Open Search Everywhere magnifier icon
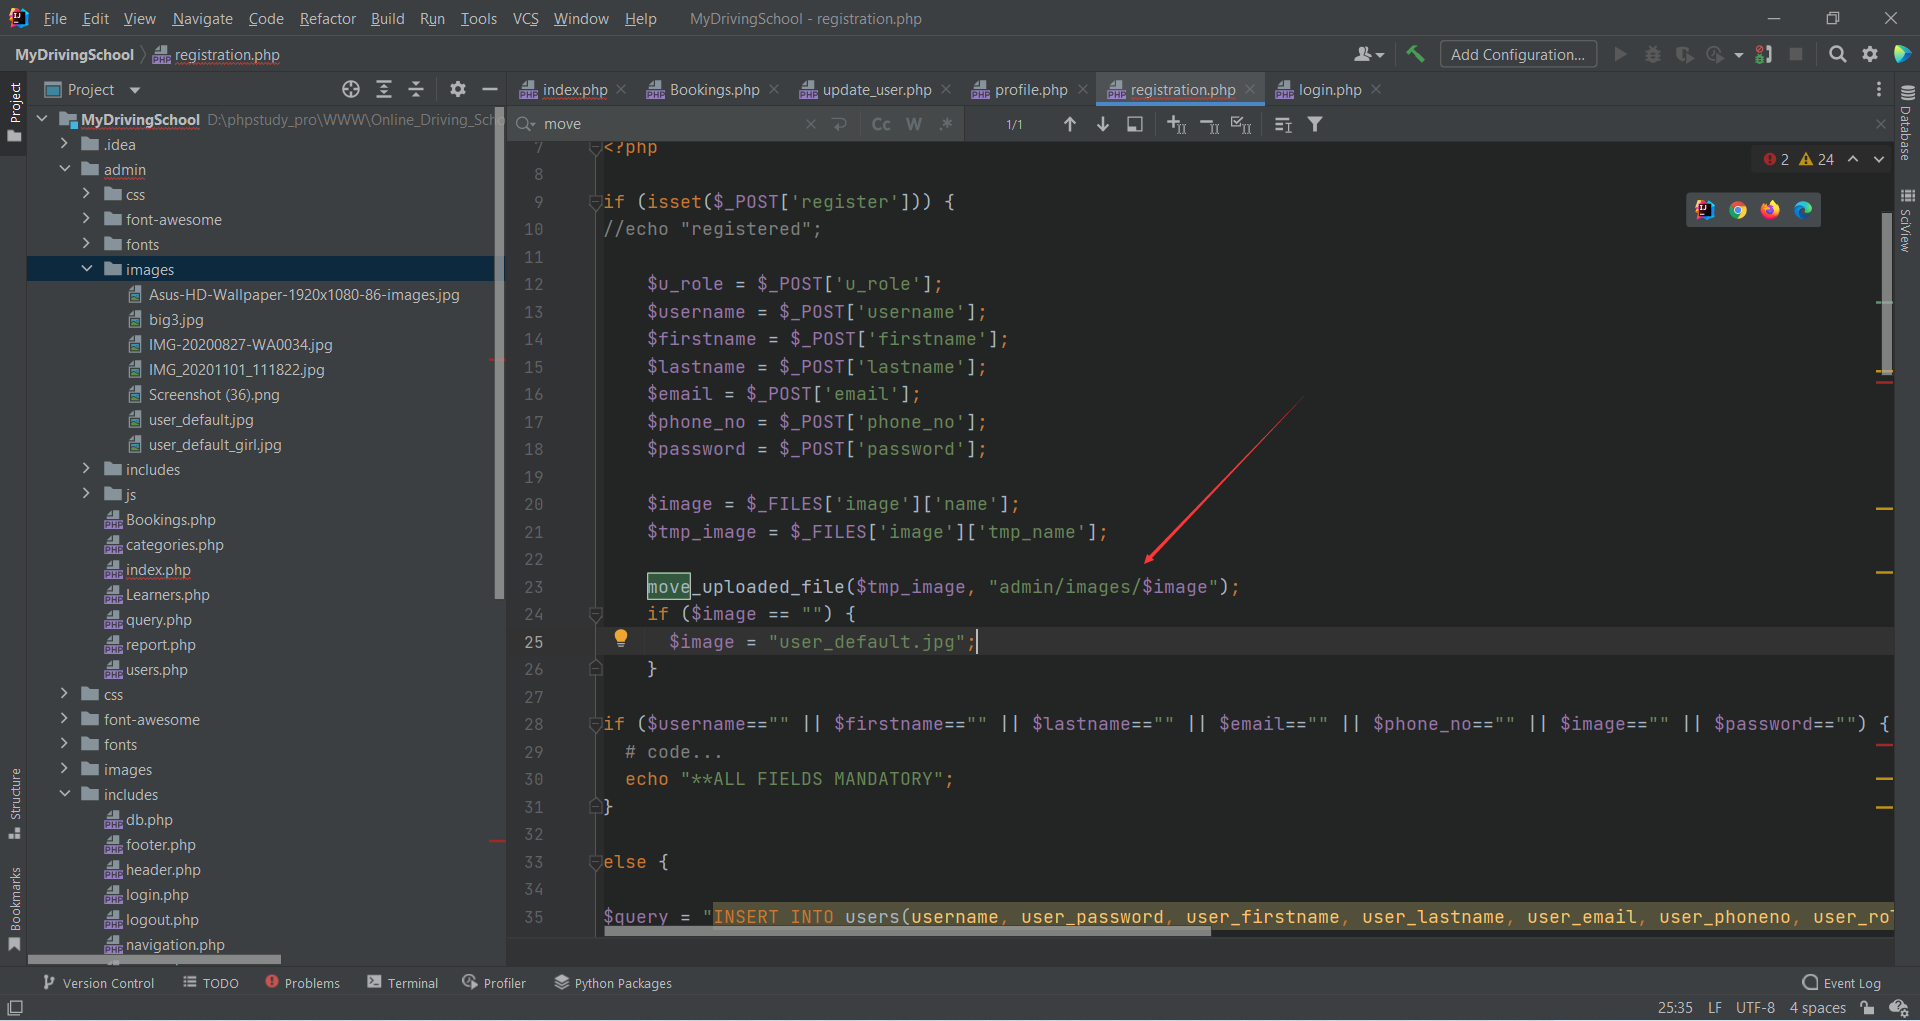This screenshot has width=1920, height=1021. click(x=1837, y=54)
